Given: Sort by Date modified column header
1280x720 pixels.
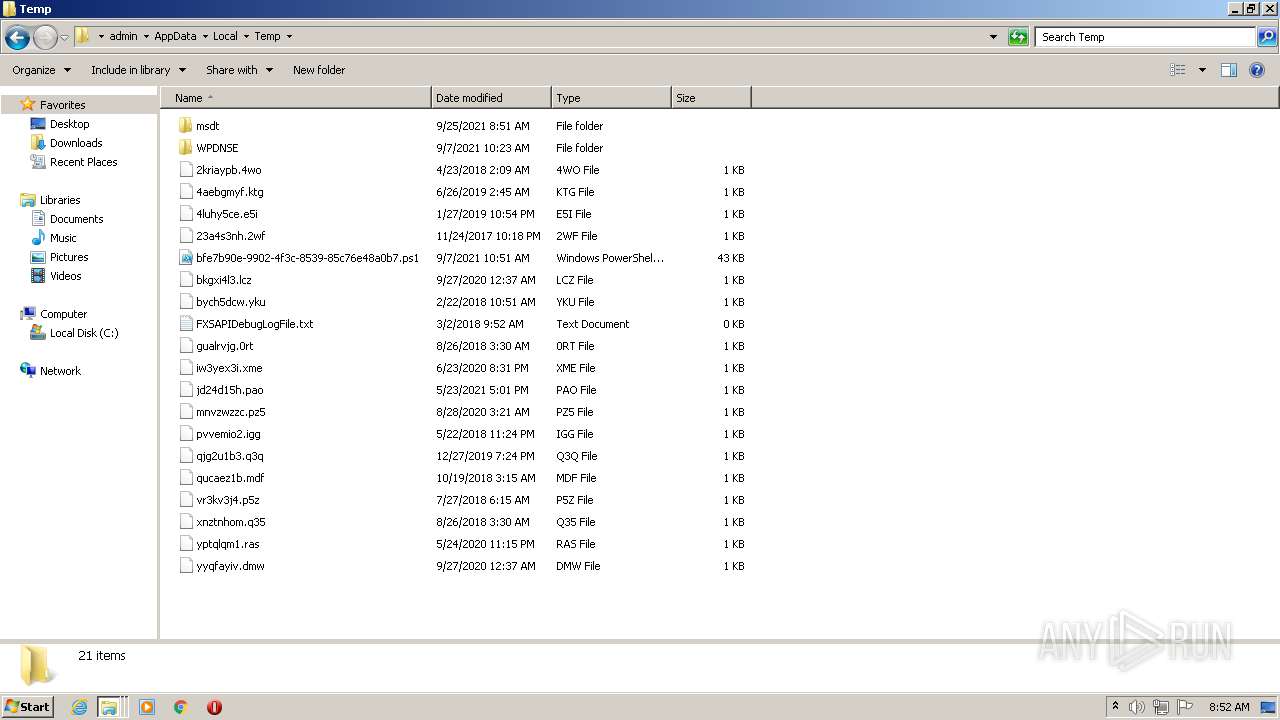Looking at the screenshot, I should click(491, 98).
